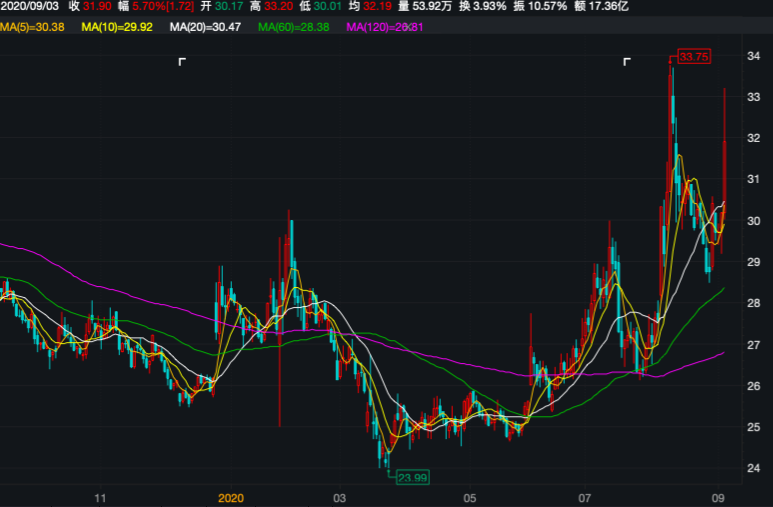Click the 2020/09/03 date in info bar

point(30,7)
